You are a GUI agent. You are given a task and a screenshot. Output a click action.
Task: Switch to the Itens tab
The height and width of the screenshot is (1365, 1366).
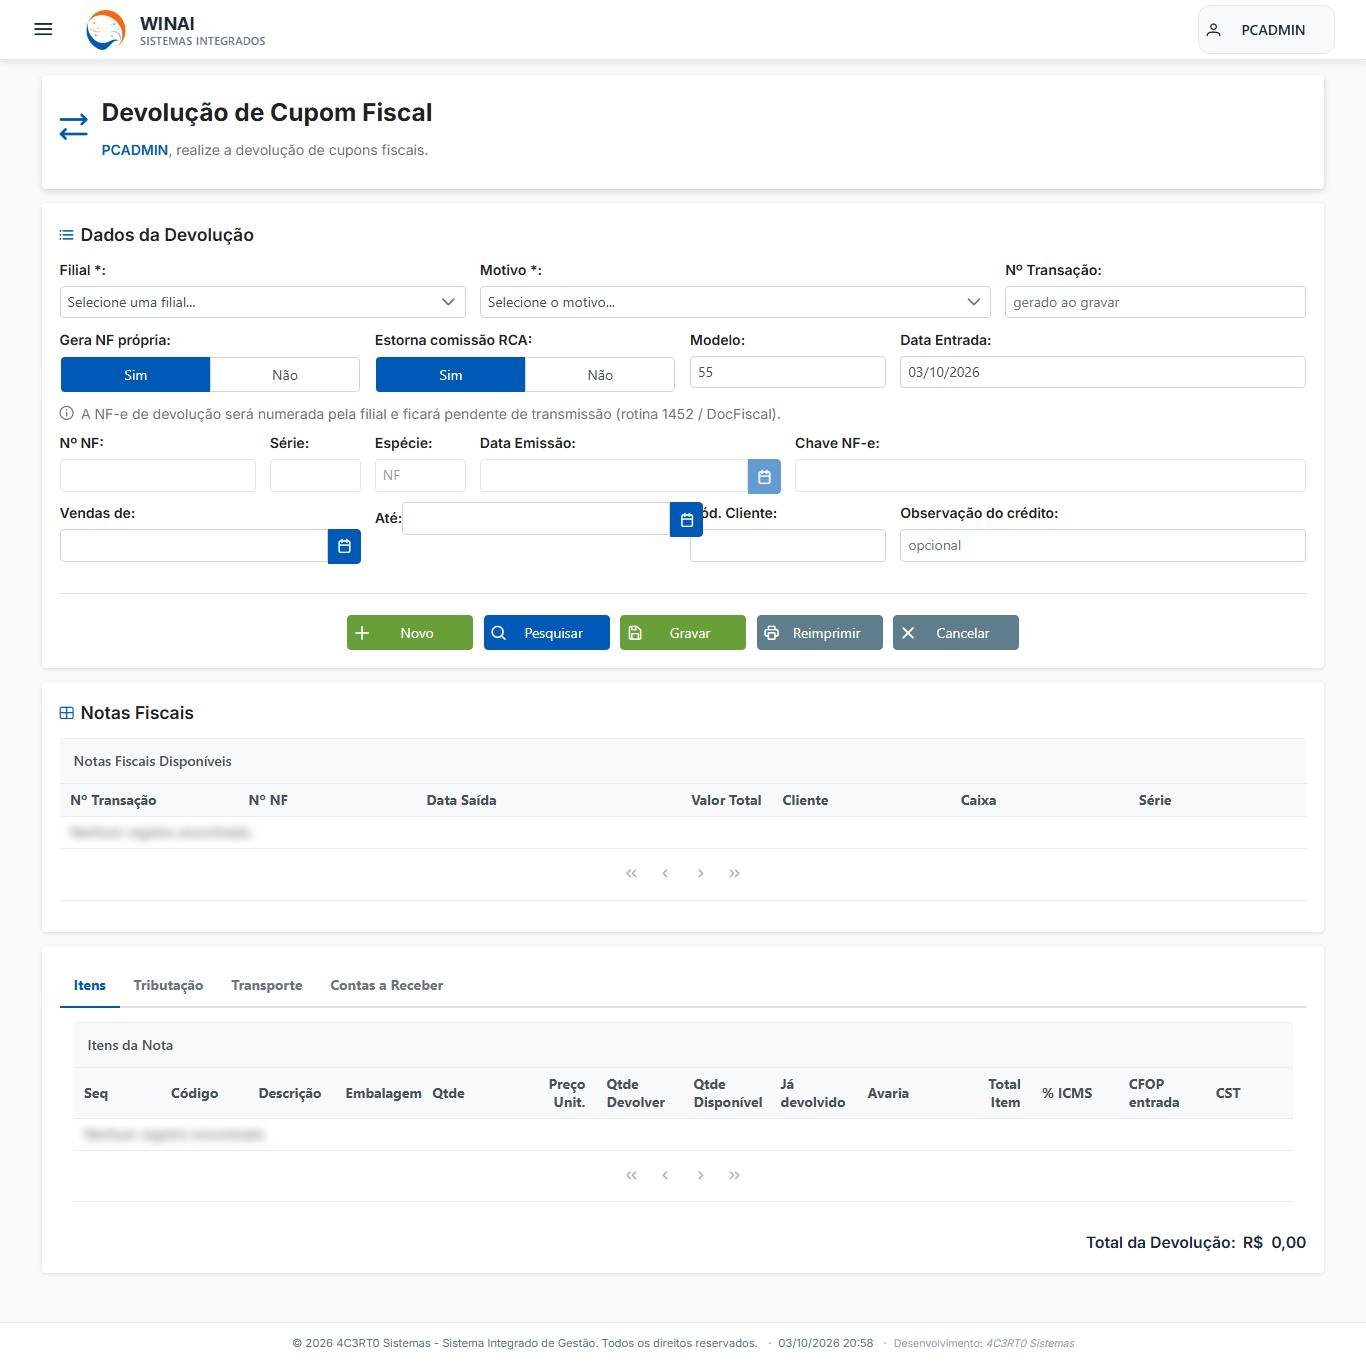[89, 986]
